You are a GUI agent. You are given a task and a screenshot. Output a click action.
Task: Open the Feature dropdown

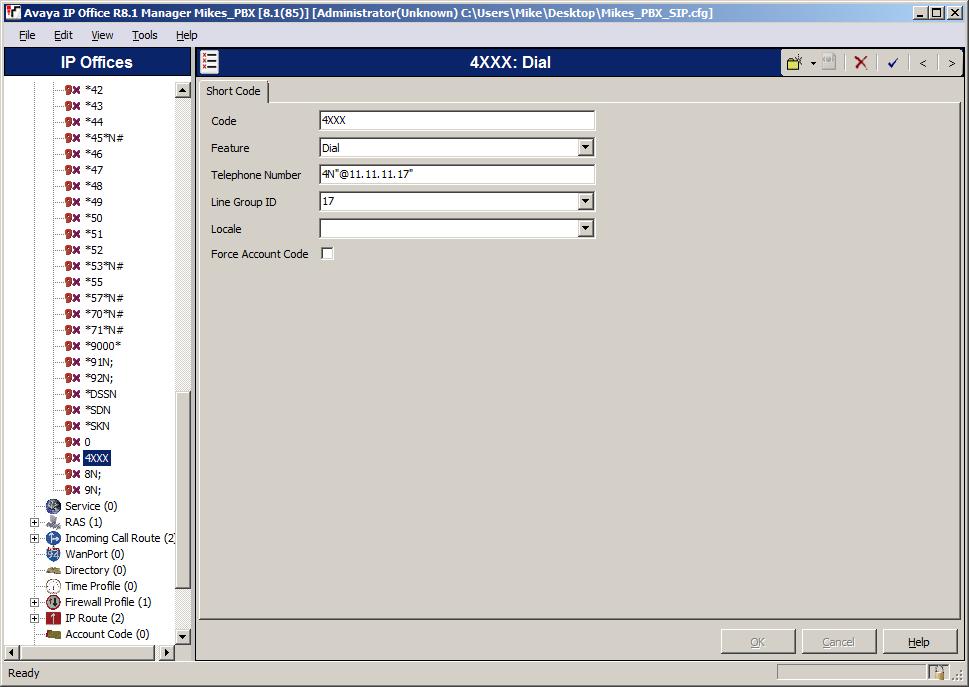pyautogui.click(x=585, y=148)
